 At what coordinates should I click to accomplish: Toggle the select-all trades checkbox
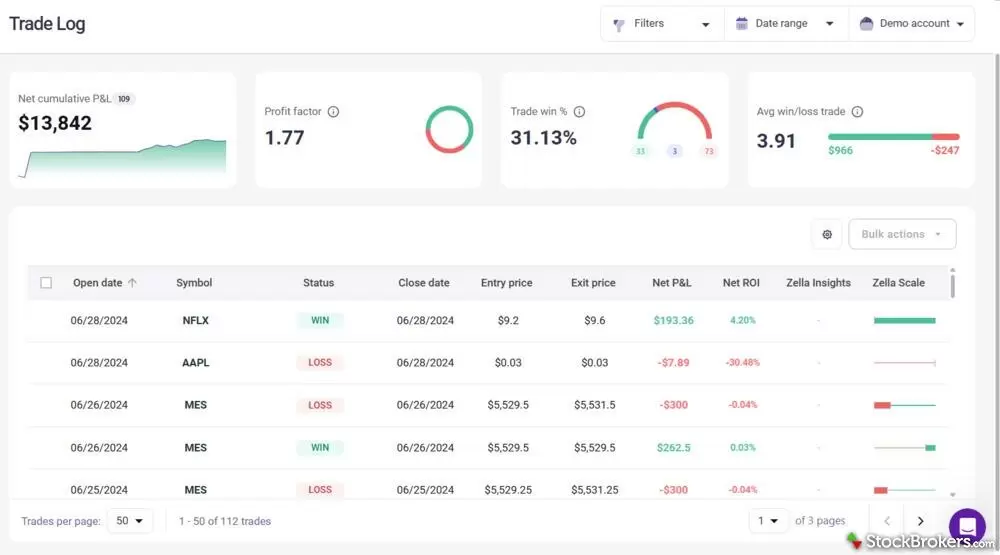point(46,283)
